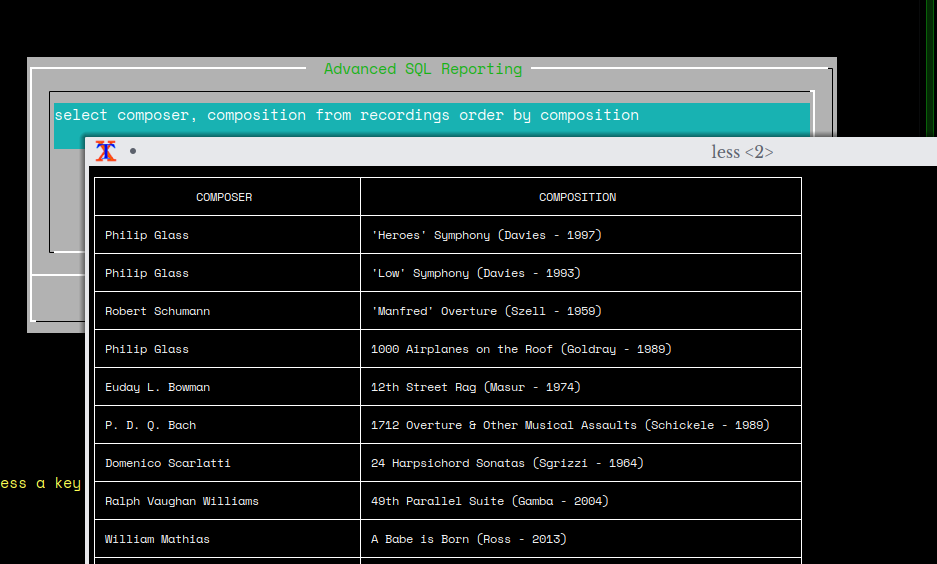Select the 24 Harpsichord Sonatas entry

tap(507, 463)
